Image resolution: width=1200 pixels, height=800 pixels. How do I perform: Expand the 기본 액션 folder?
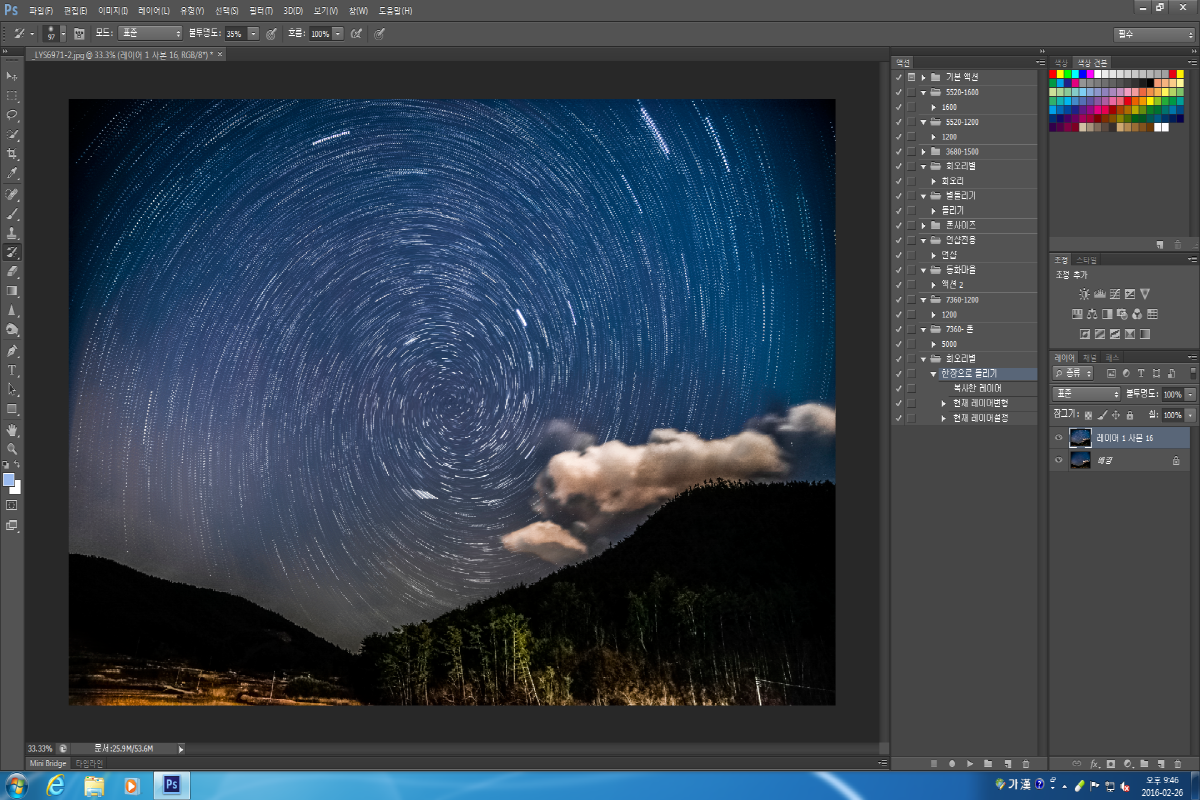pos(923,77)
